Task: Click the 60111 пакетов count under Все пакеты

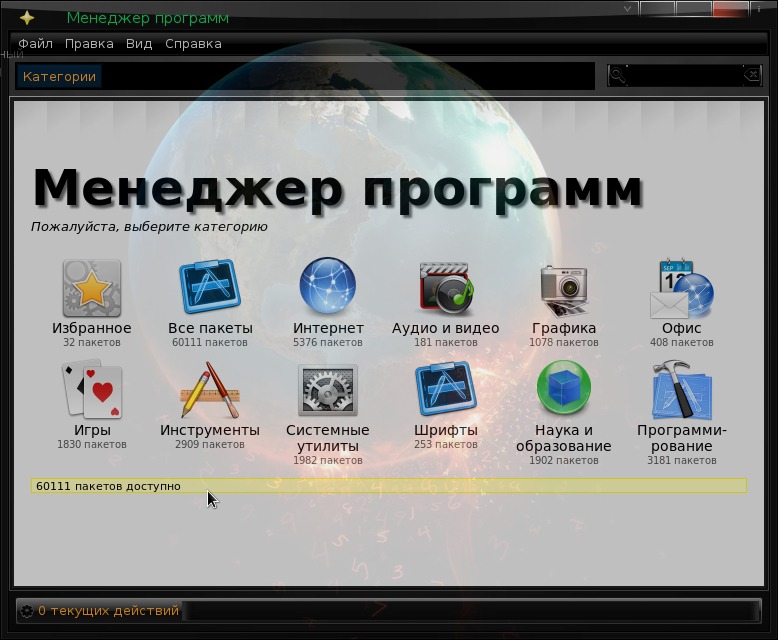Action: 210,342
